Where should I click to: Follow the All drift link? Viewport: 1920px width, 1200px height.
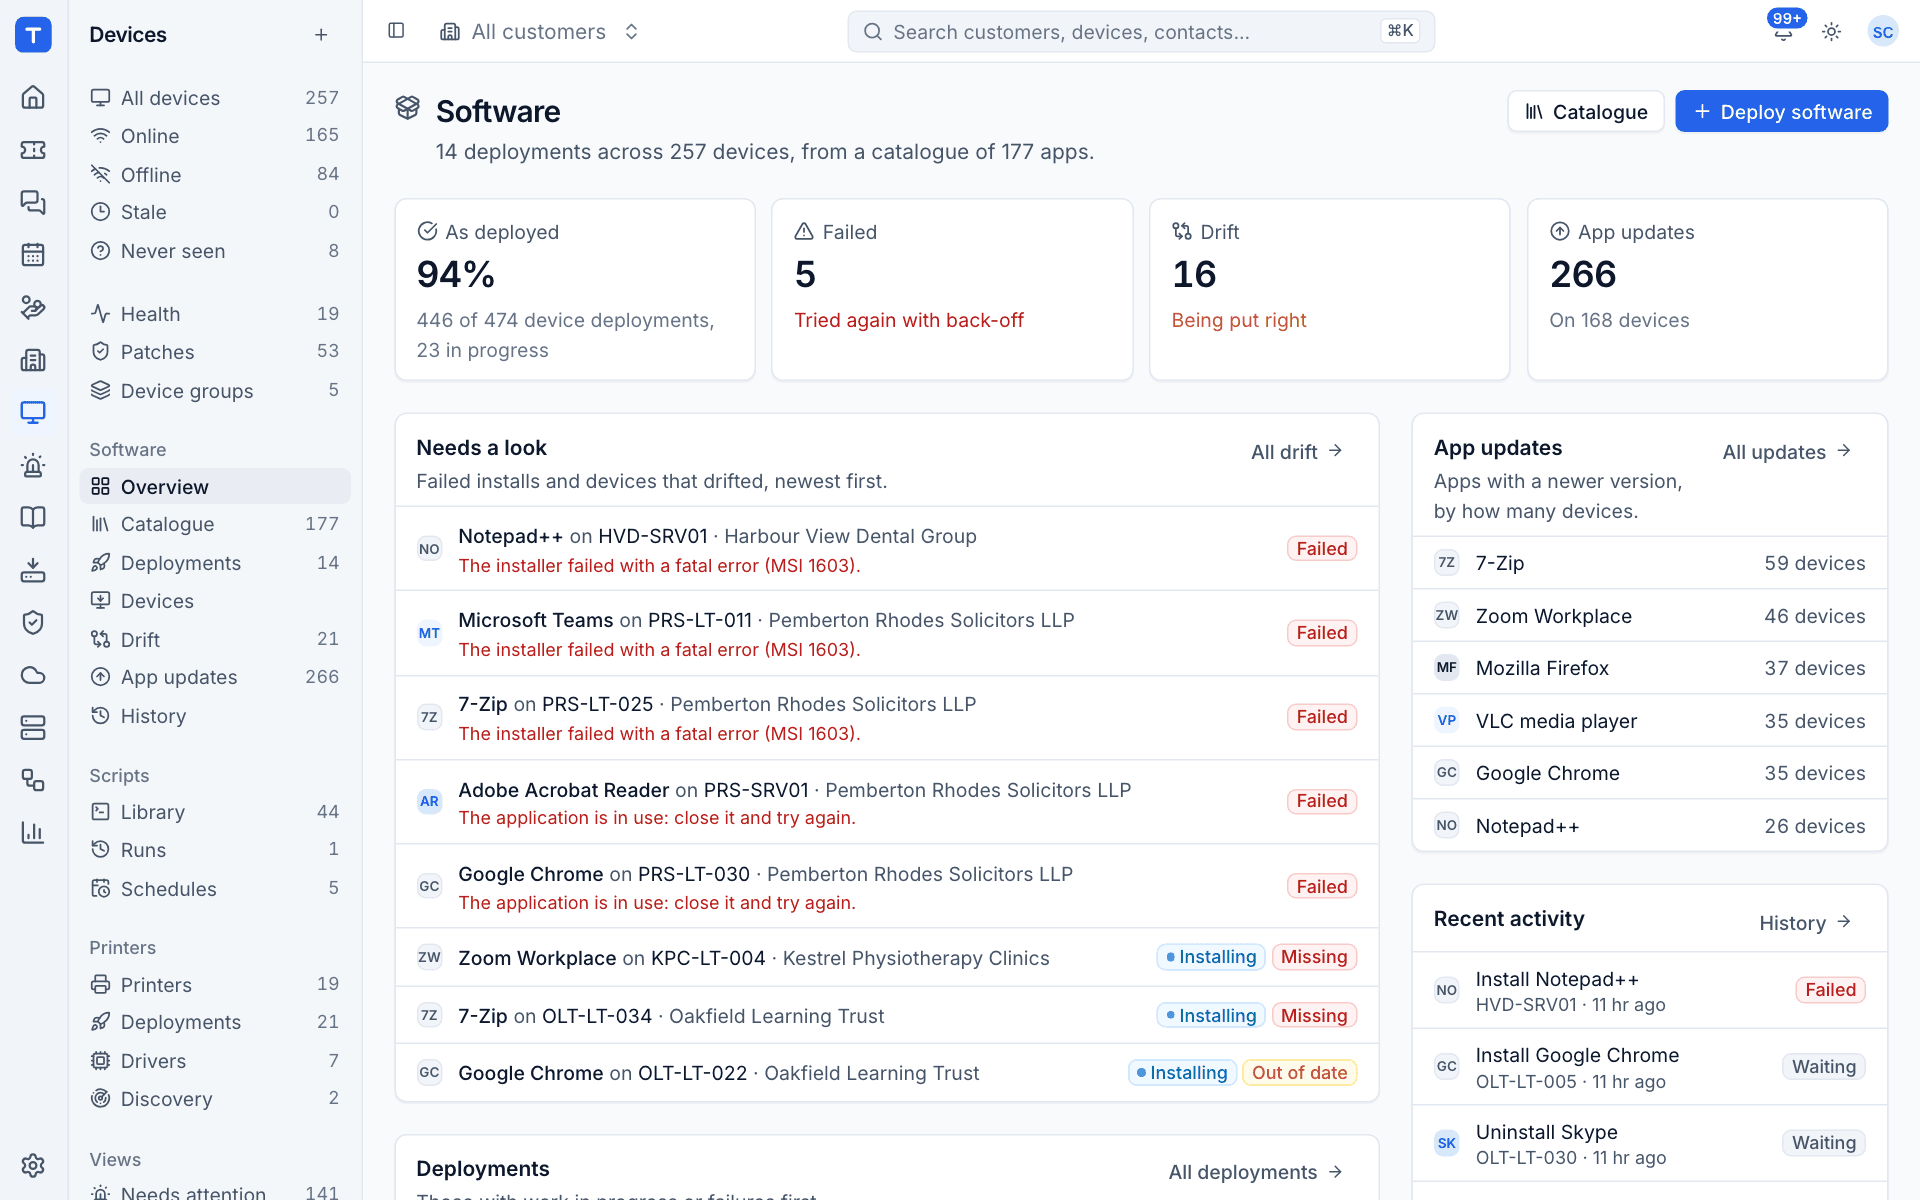click(x=1297, y=452)
